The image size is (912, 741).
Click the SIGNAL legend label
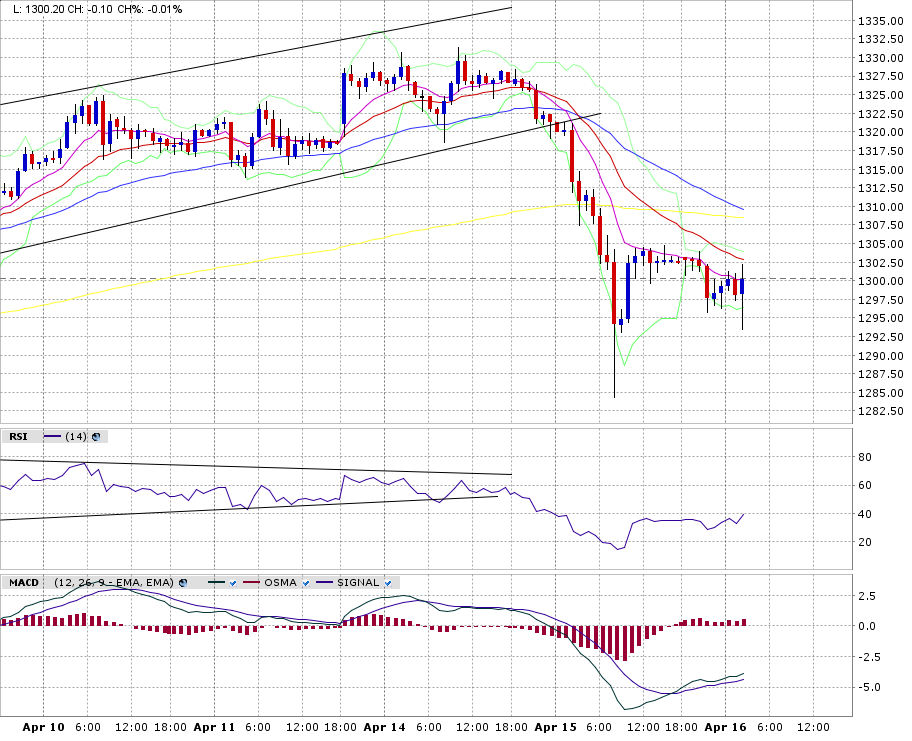pyautogui.click(x=358, y=582)
